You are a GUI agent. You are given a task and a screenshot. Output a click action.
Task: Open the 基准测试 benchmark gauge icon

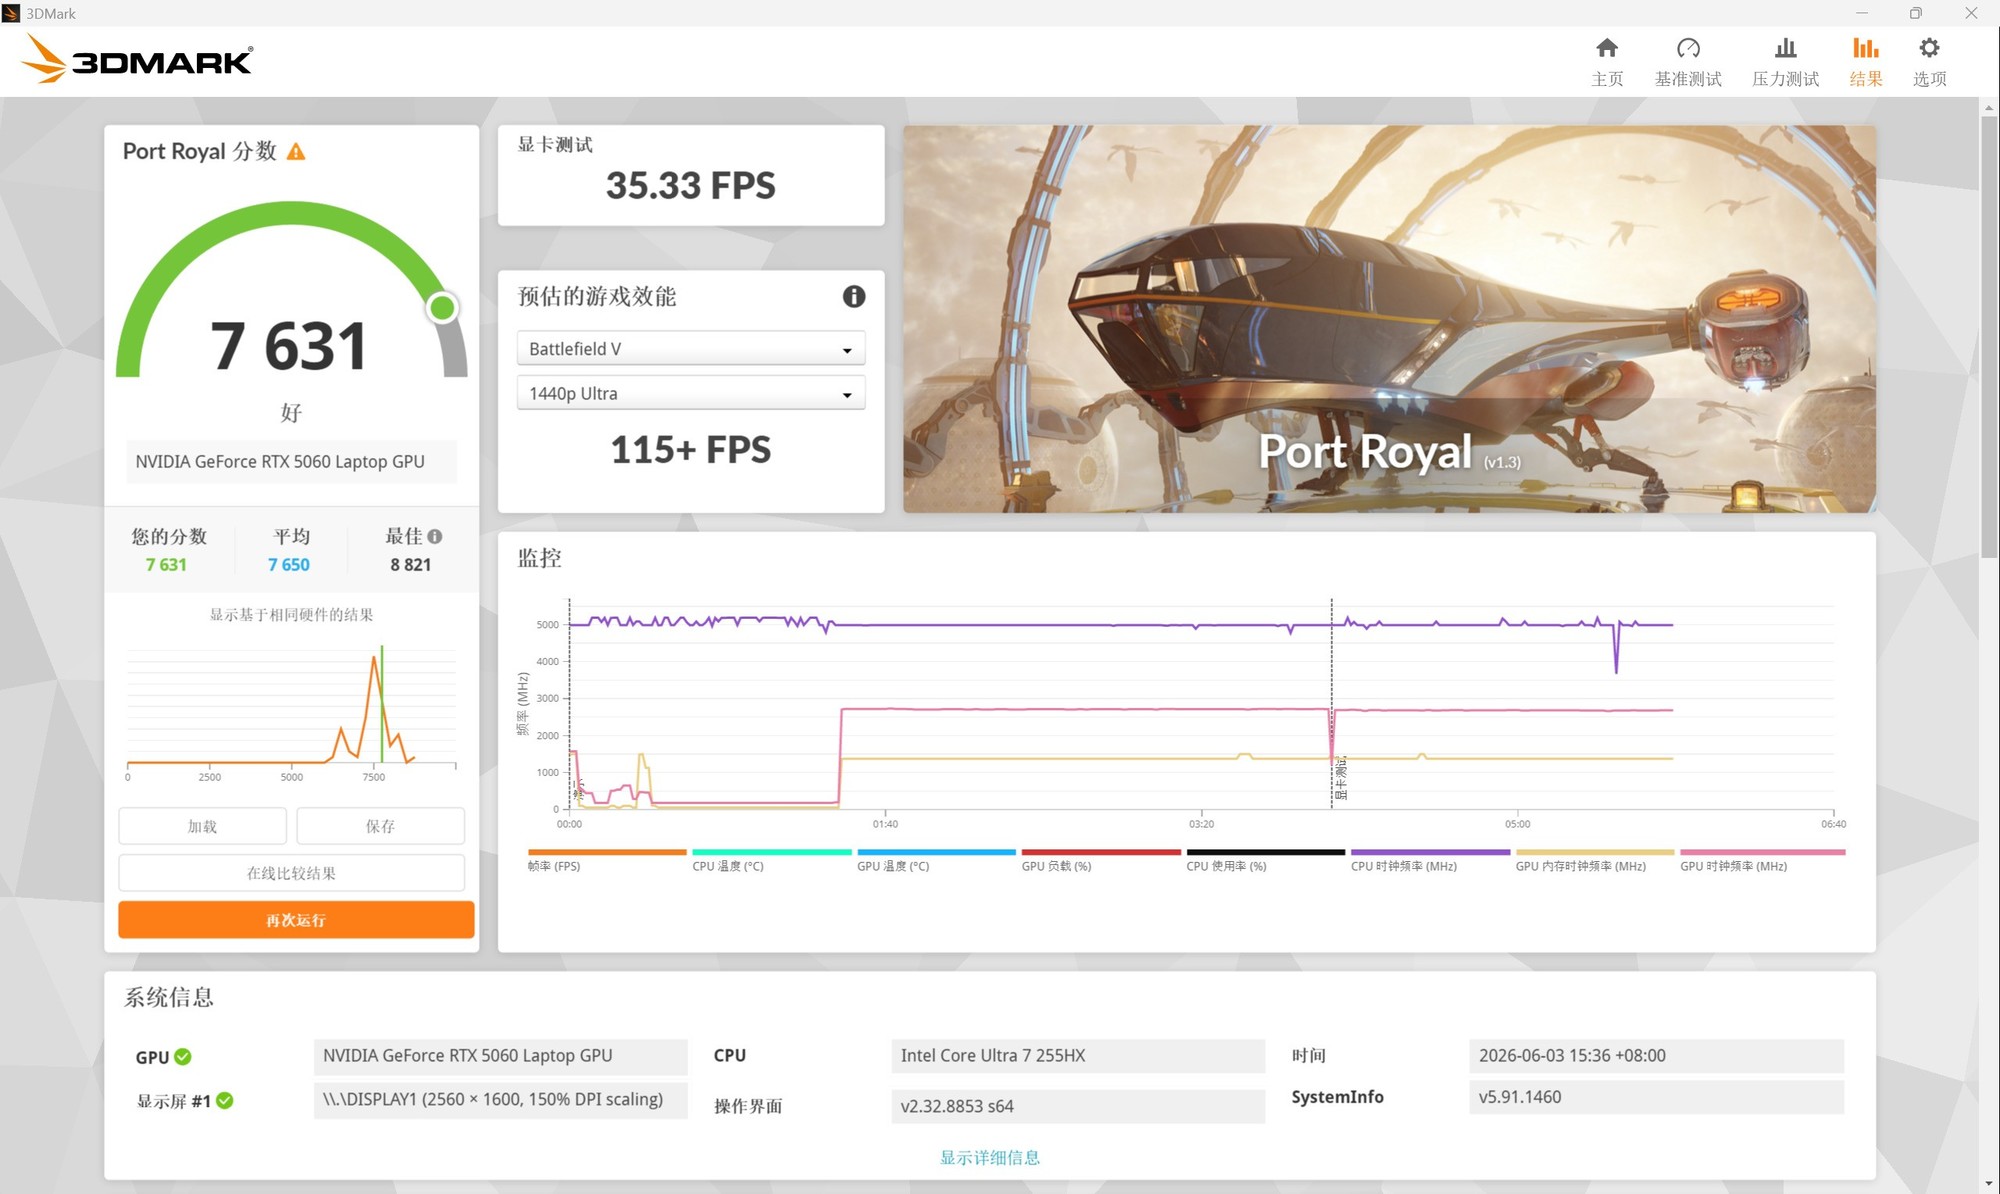click(x=1688, y=48)
